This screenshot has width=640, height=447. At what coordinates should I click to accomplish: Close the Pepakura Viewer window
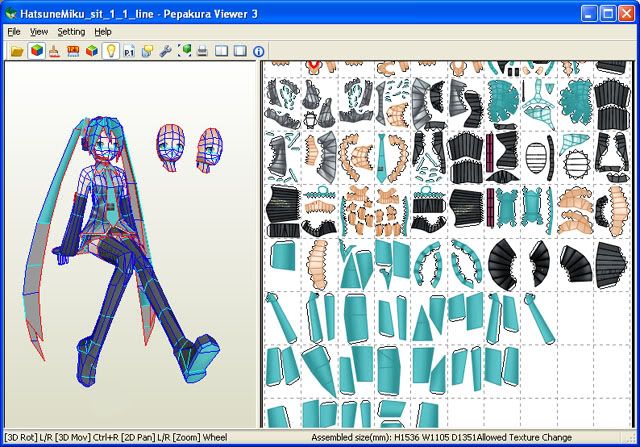626,13
